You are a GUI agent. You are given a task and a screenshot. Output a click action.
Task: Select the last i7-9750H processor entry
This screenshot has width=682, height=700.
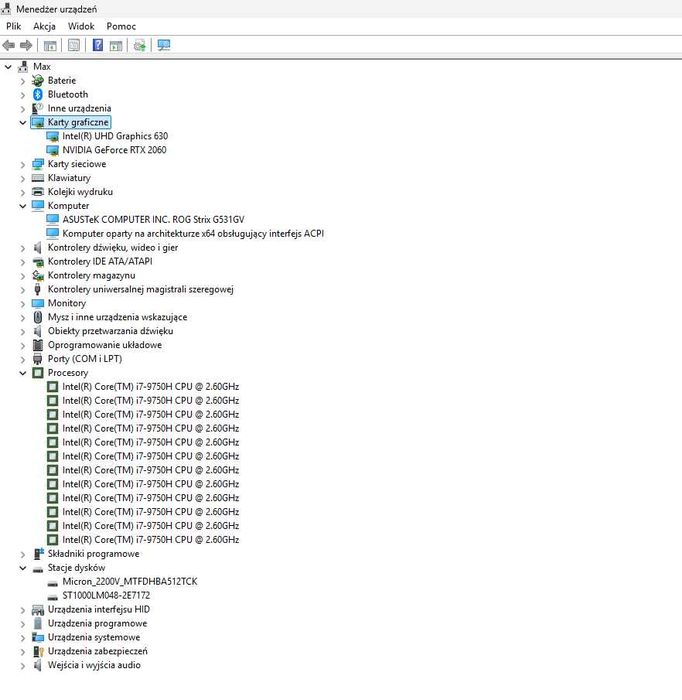pos(150,540)
